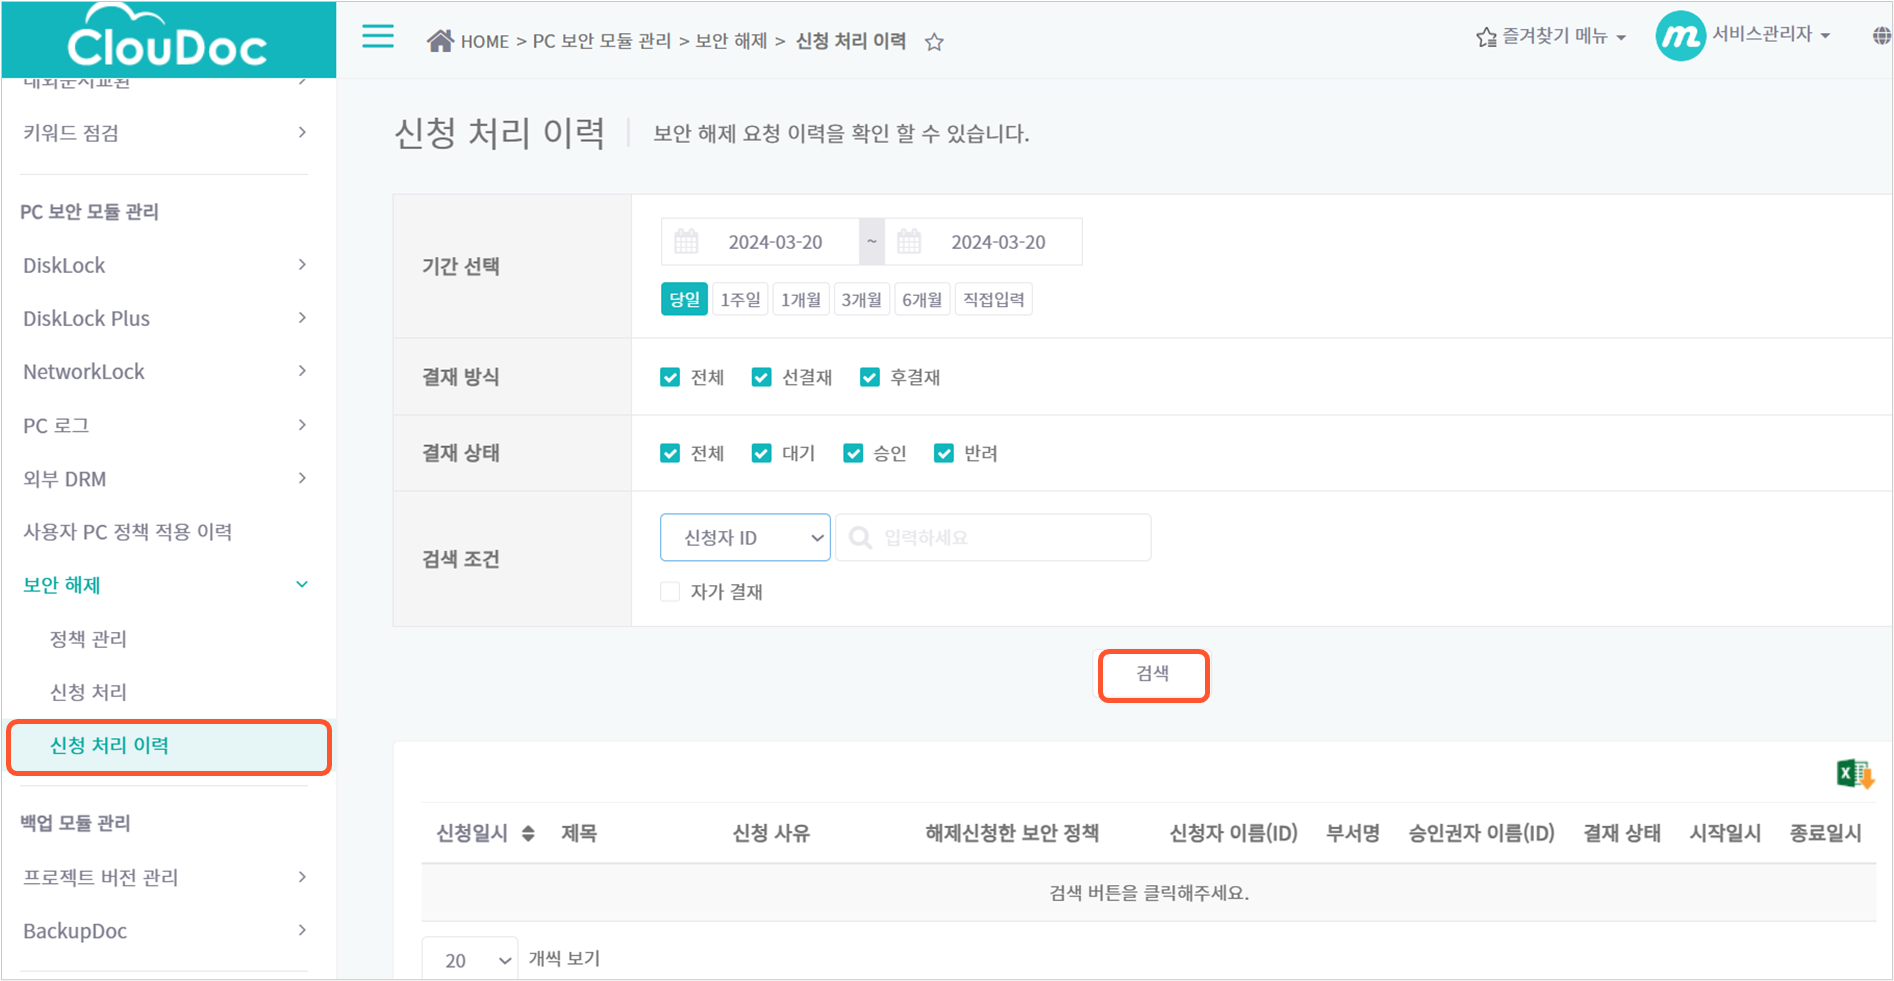Open the globe language icon
Image resolution: width=1894 pixels, height=981 pixels.
tap(1881, 36)
